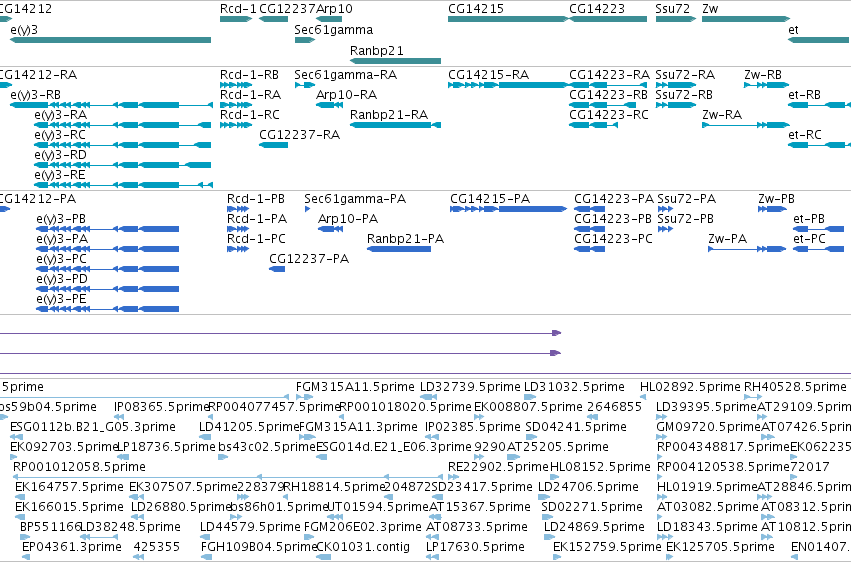This screenshot has width=851, height=562.
Task: Click EST label EK152759.5prime
Action: pyautogui.click(x=607, y=547)
